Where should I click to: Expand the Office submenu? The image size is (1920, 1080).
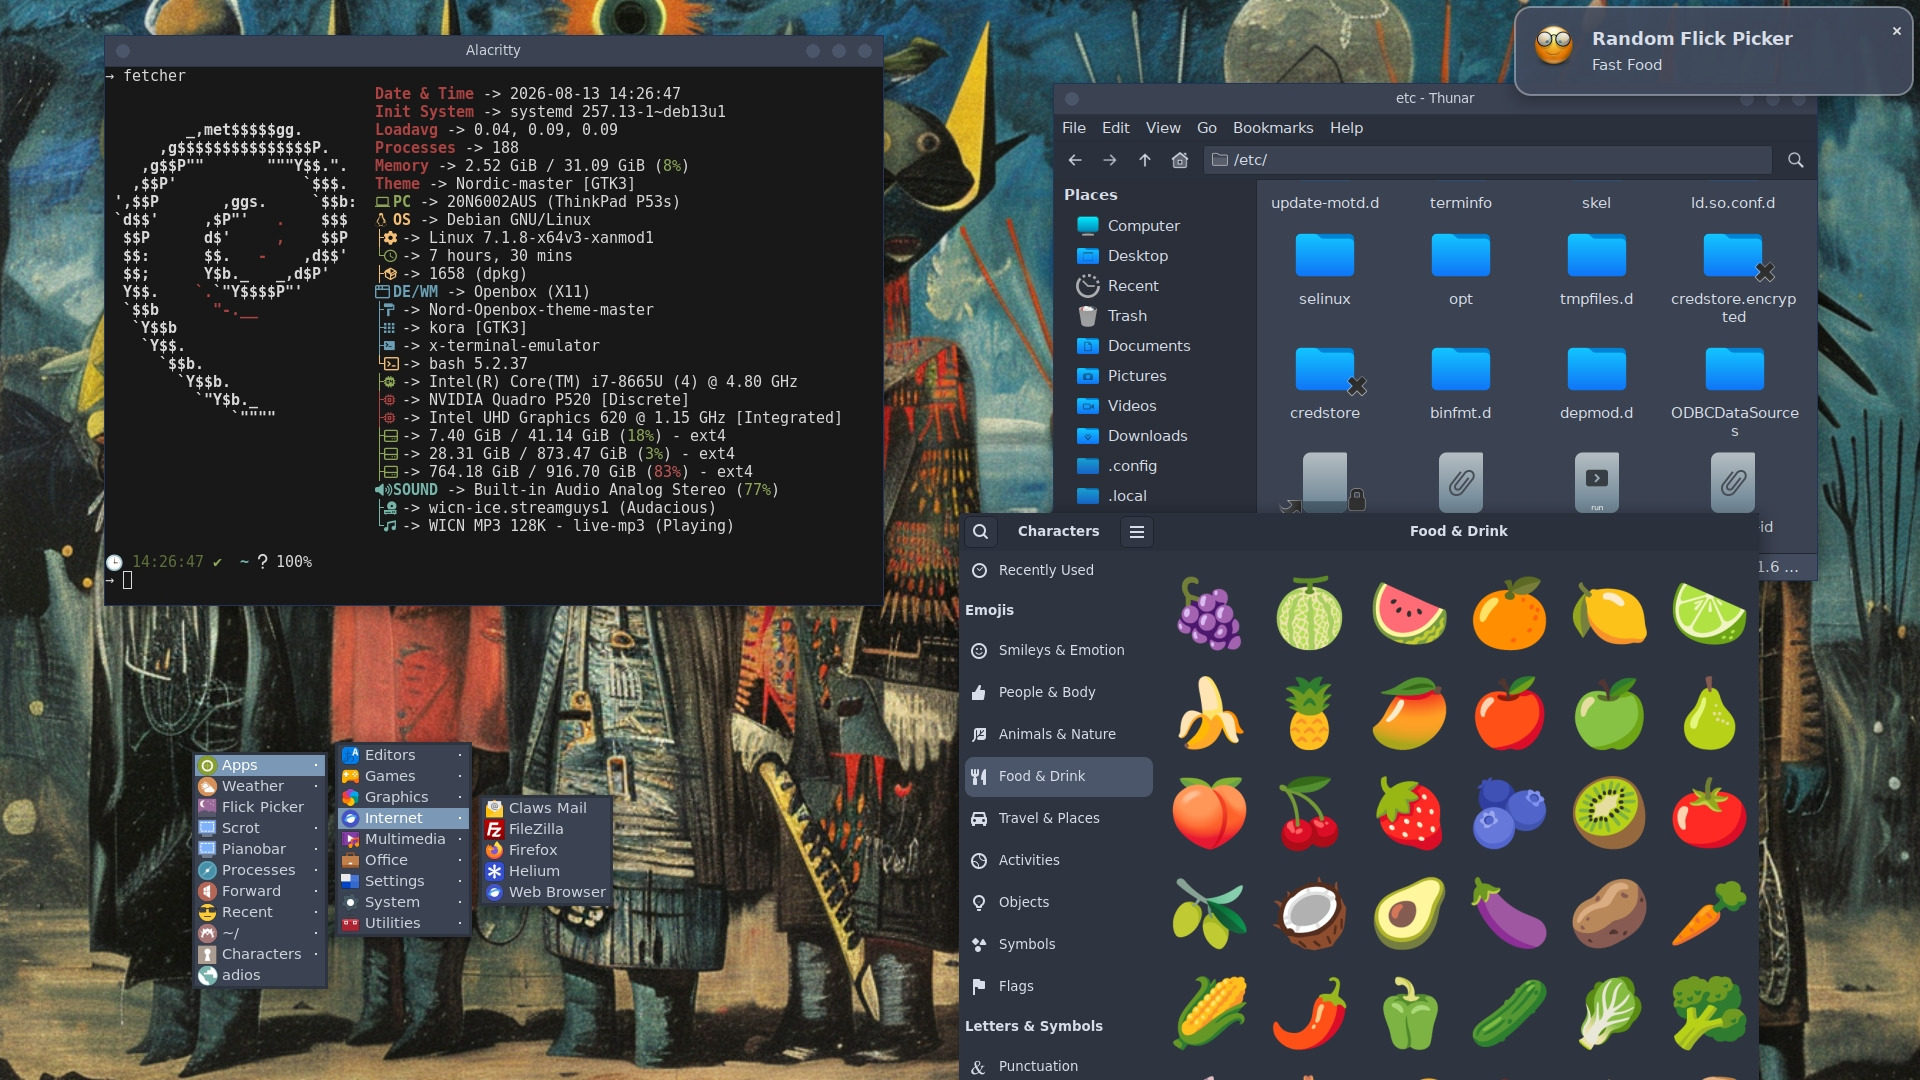[404, 860]
